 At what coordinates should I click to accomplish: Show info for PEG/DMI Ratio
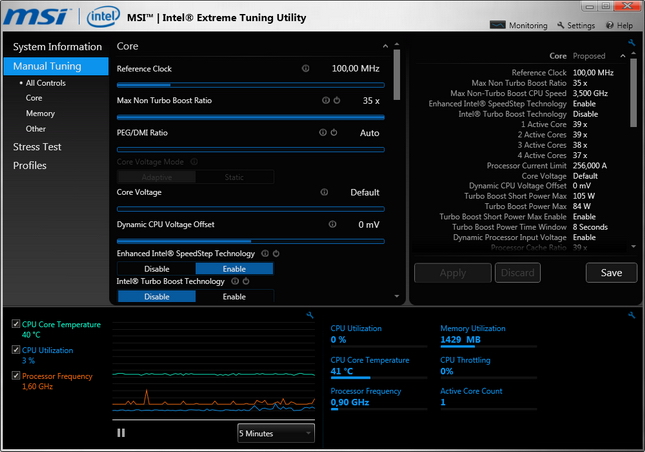click(x=323, y=132)
